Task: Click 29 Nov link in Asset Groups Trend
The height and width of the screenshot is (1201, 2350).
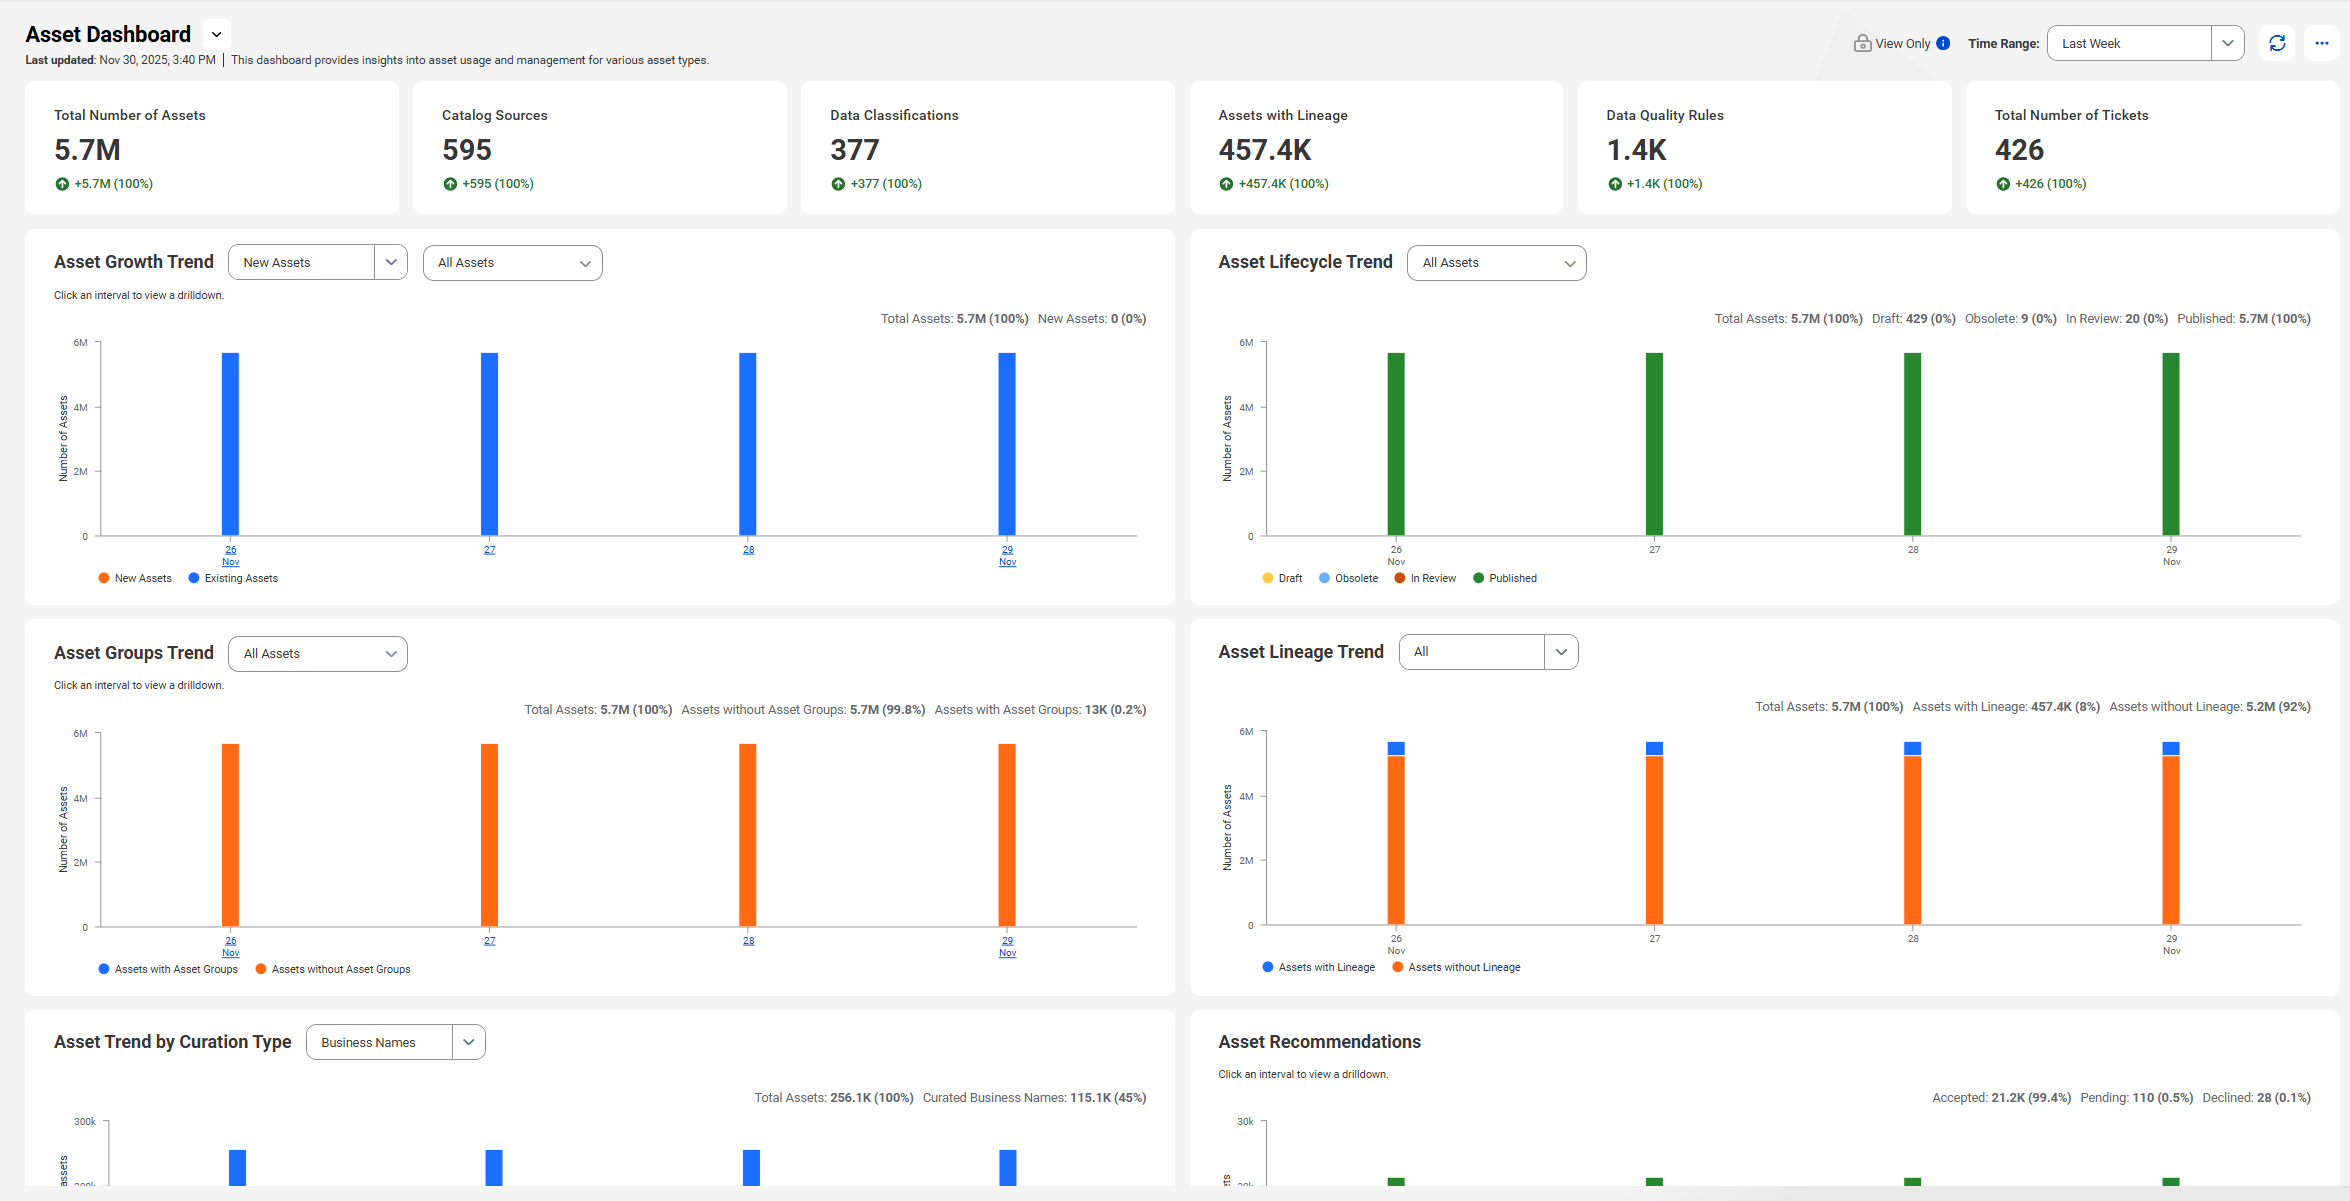Action: [1007, 946]
